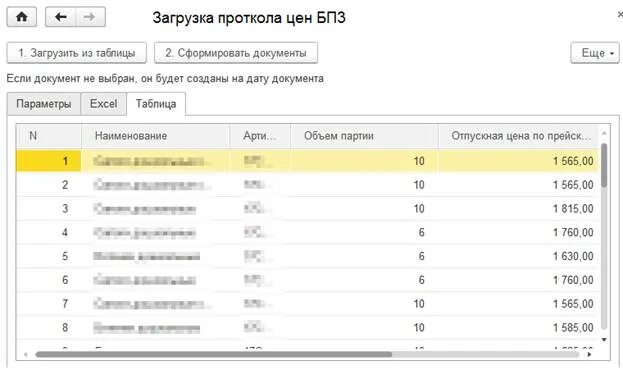Click price 1 565,00 in row 2
Screen dimensions: 623x370
pos(573,185)
